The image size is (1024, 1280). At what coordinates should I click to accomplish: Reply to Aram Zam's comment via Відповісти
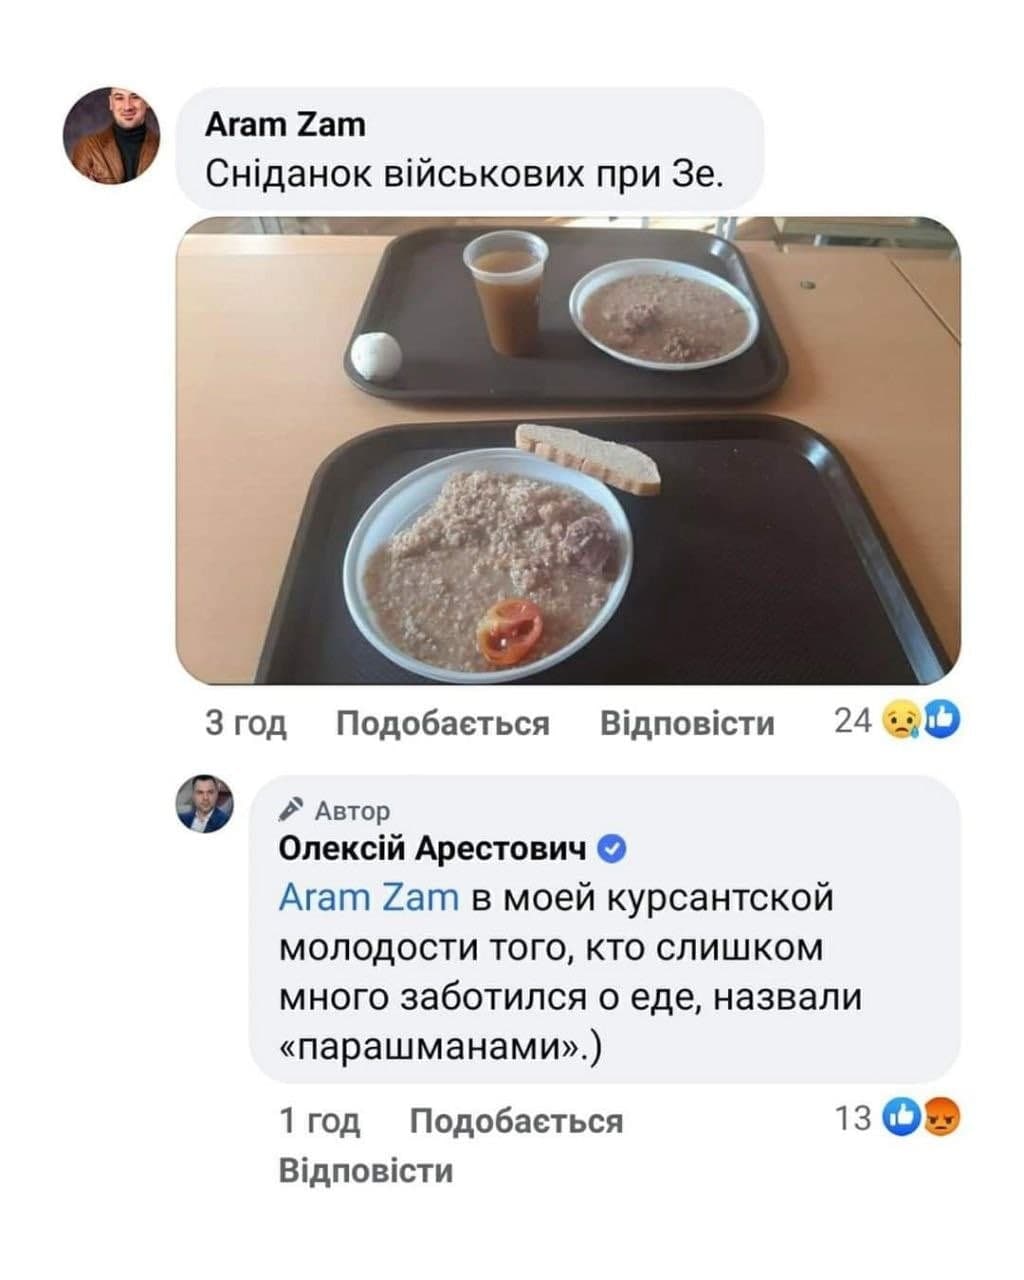pyautogui.click(x=687, y=722)
